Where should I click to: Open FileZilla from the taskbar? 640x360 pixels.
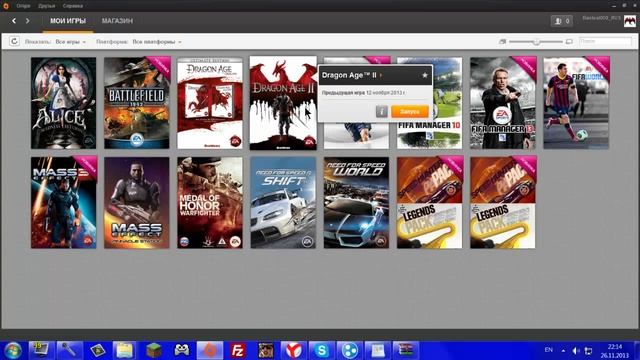pyautogui.click(x=238, y=351)
